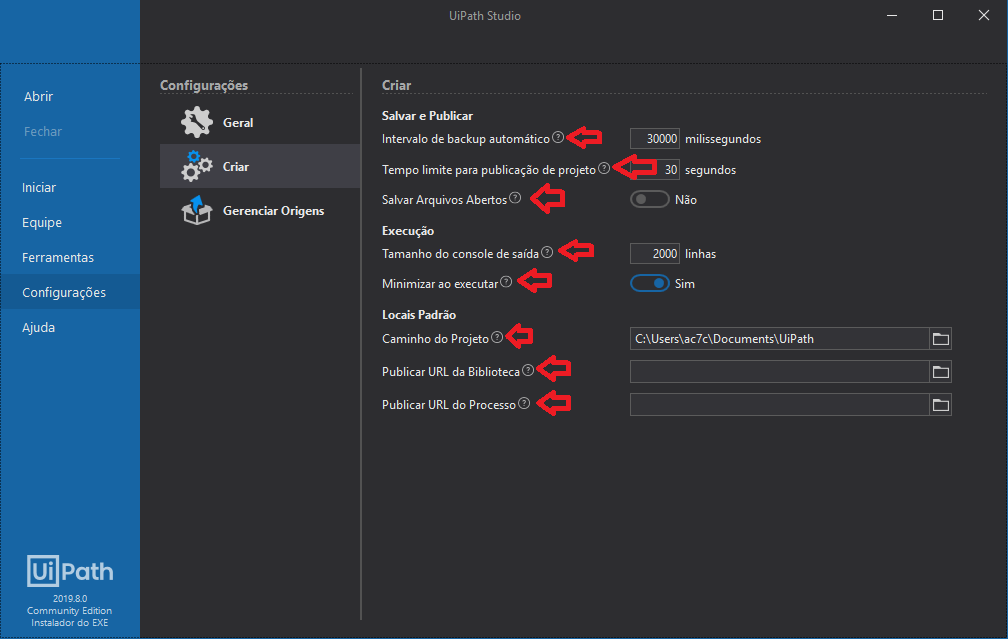Click help icon beside Intervalo de backup automático

[558, 137]
